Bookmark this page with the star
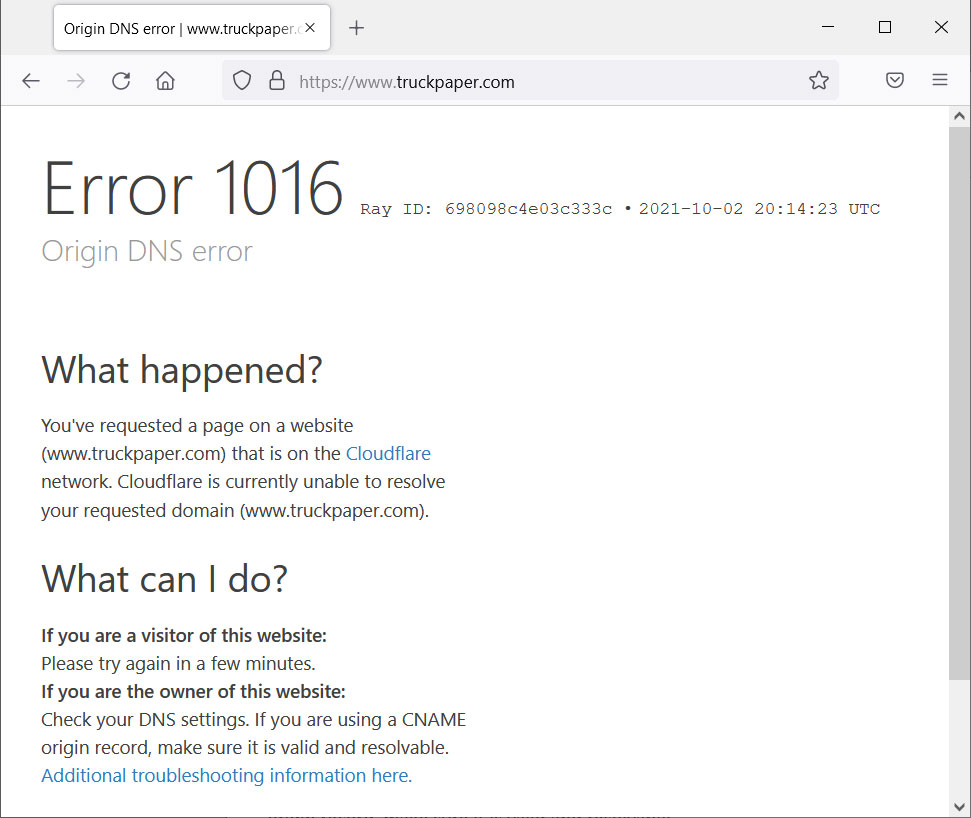971x818 pixels. click(819, 80)
